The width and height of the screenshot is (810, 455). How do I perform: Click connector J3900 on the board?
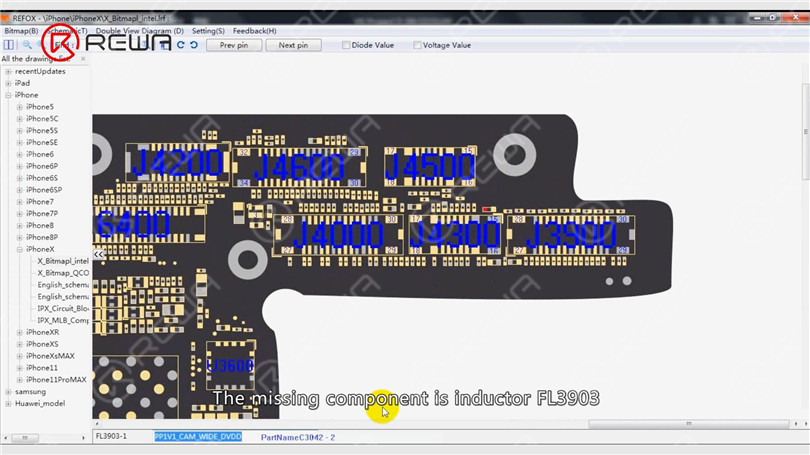pos(571,235)
